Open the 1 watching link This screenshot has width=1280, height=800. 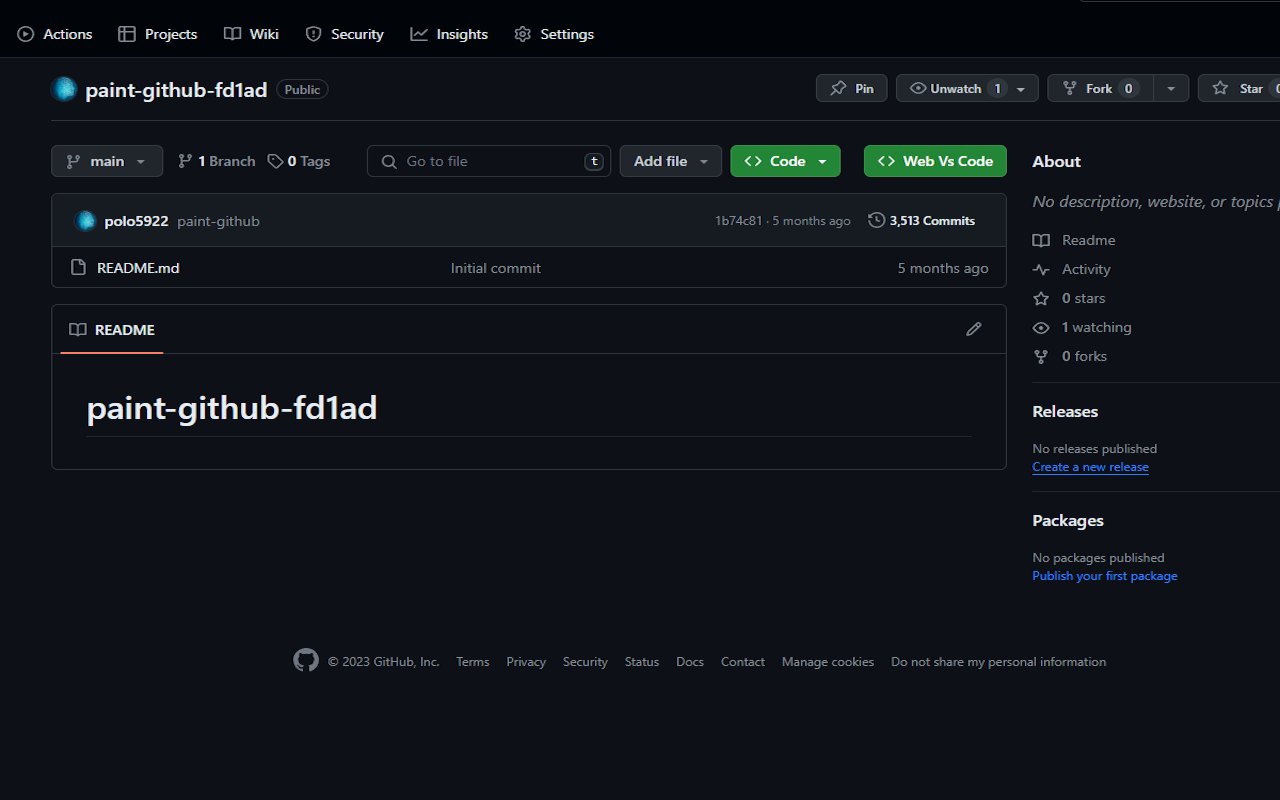tap(1083, 327)
